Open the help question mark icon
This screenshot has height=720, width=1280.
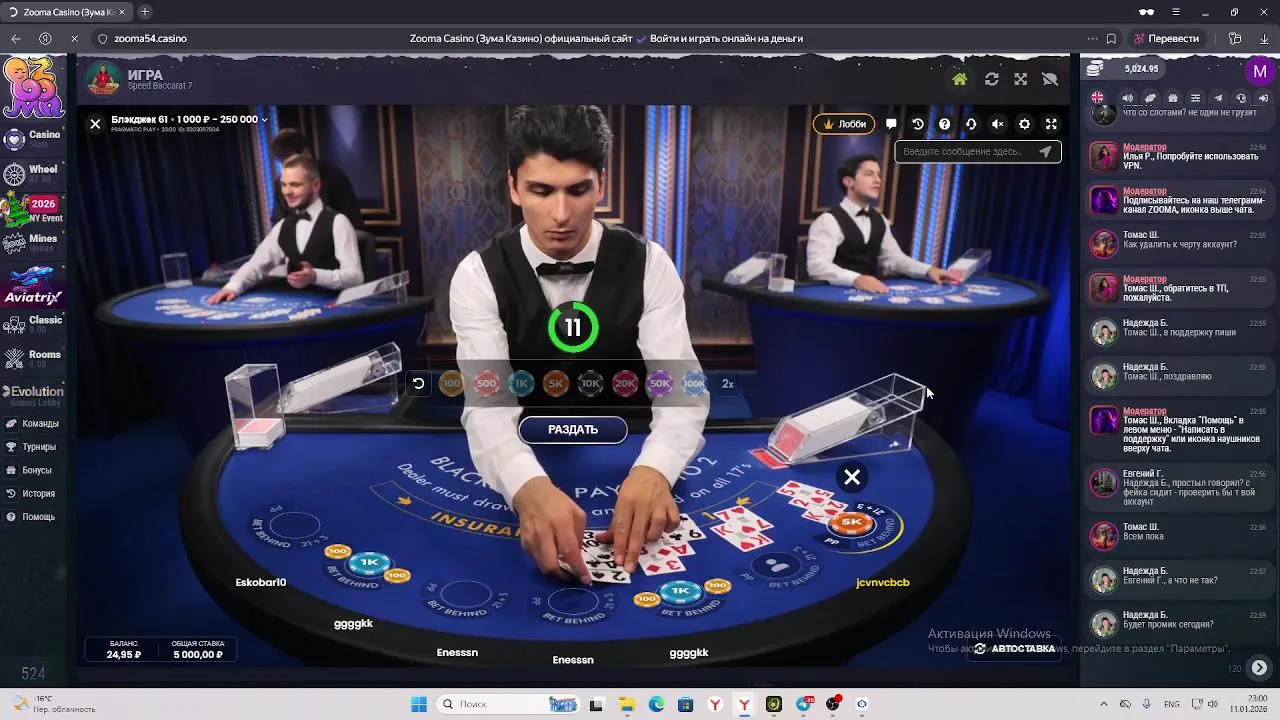944,124
